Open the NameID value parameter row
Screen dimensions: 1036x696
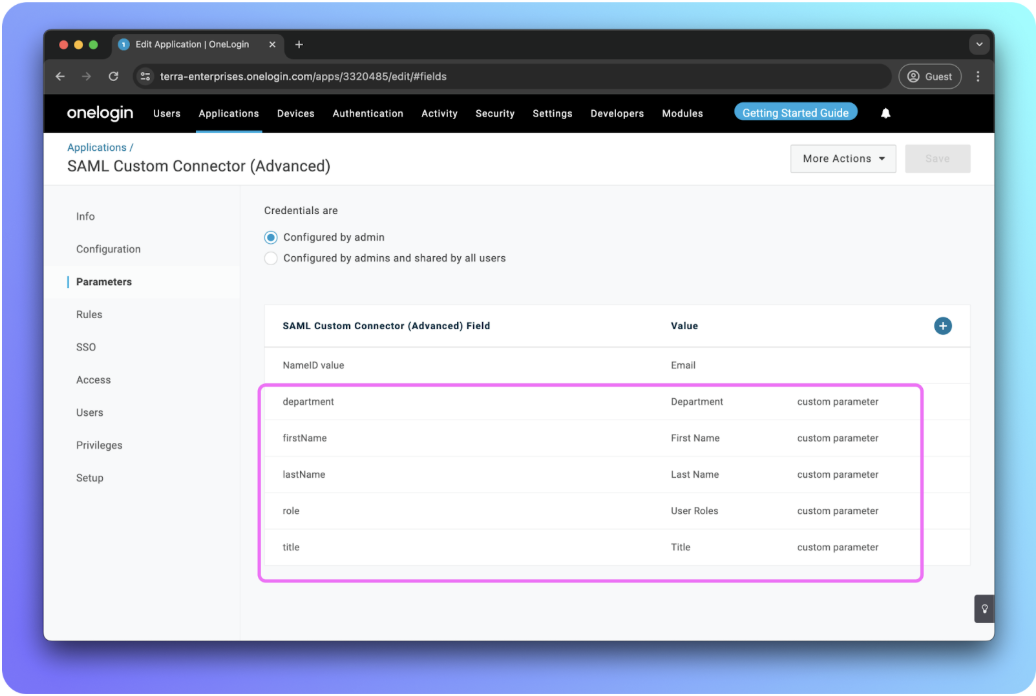617,366
